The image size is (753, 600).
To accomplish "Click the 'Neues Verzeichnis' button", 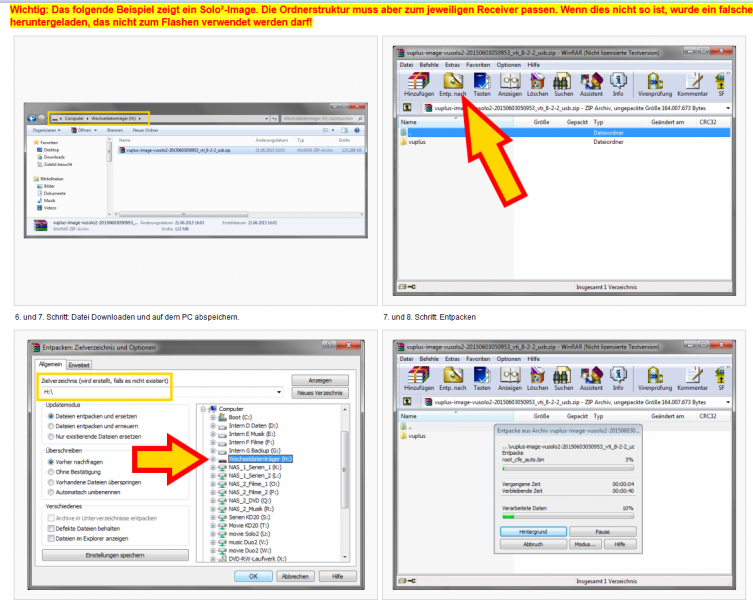I will click(320, 392).
